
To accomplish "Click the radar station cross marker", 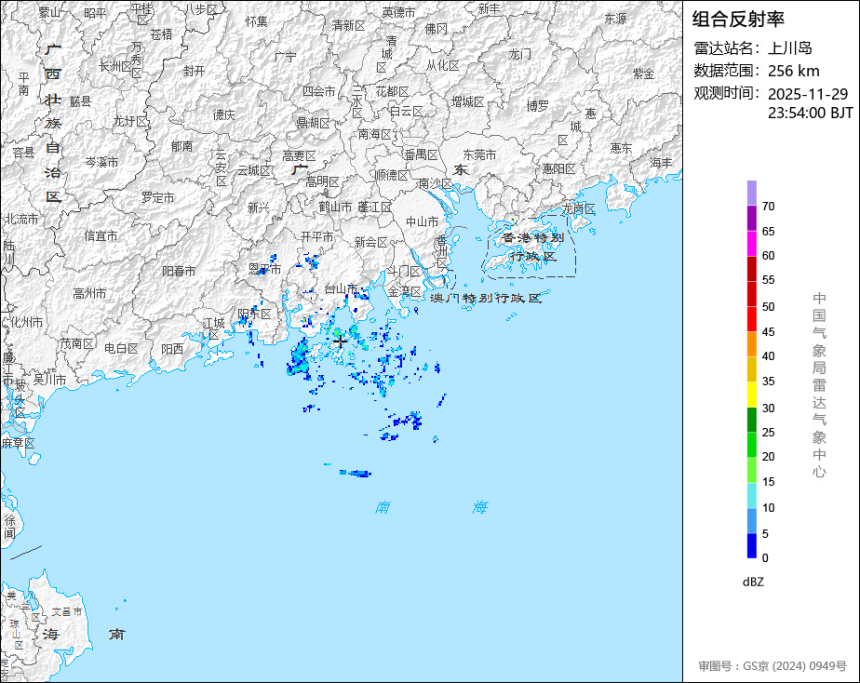I will click(x=340, y=342).
